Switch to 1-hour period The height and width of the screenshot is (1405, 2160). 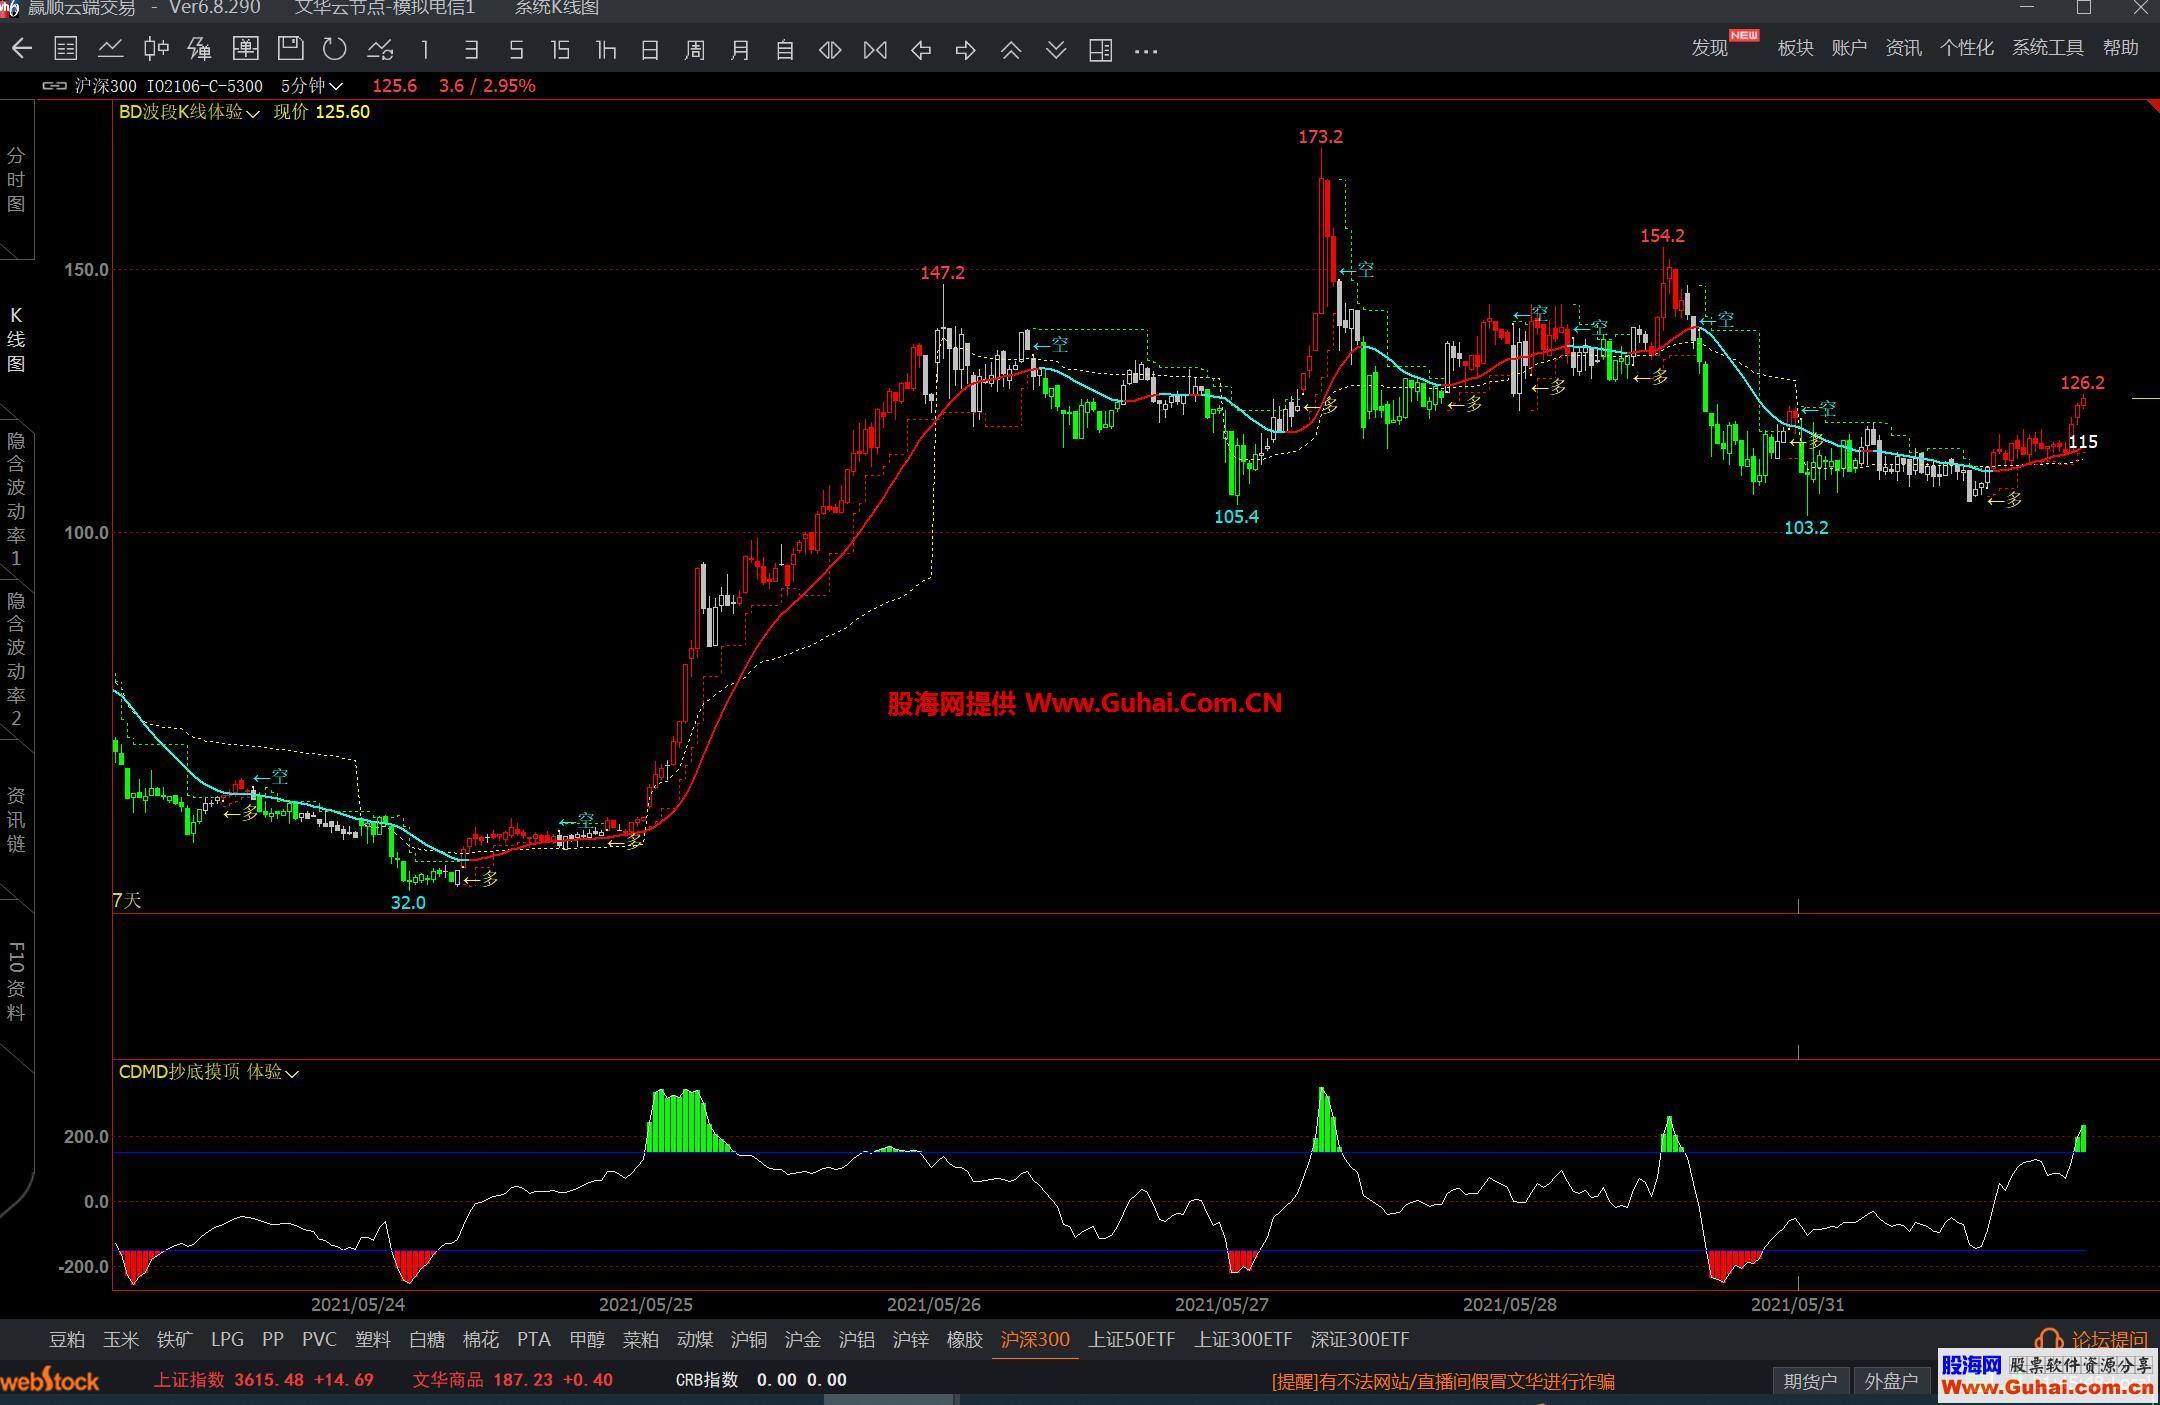point(605,50)
